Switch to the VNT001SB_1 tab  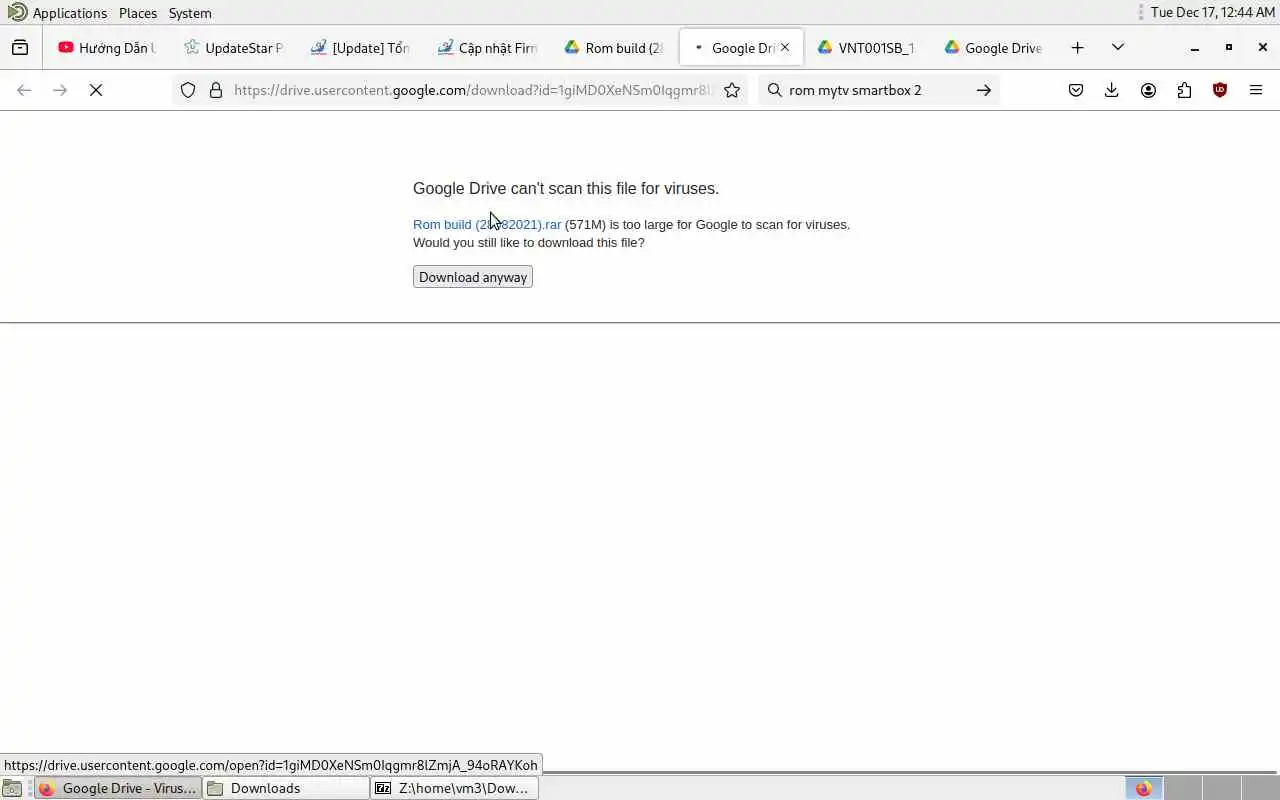coord(867,47)
